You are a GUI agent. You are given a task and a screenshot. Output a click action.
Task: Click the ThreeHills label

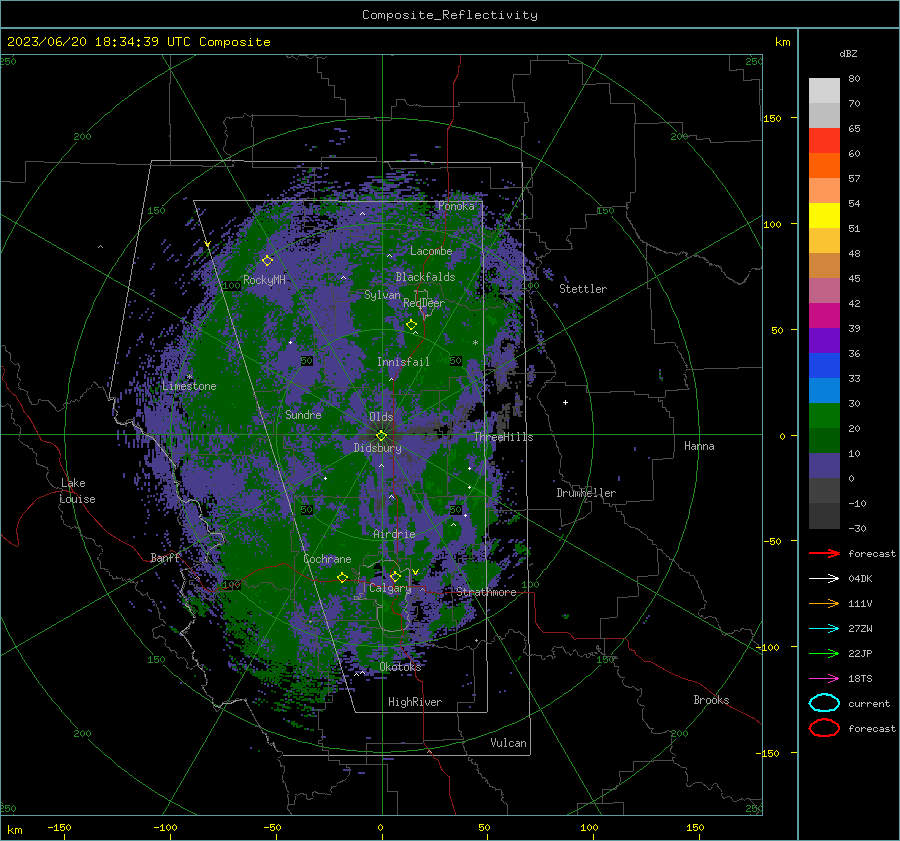pos(503,437)
